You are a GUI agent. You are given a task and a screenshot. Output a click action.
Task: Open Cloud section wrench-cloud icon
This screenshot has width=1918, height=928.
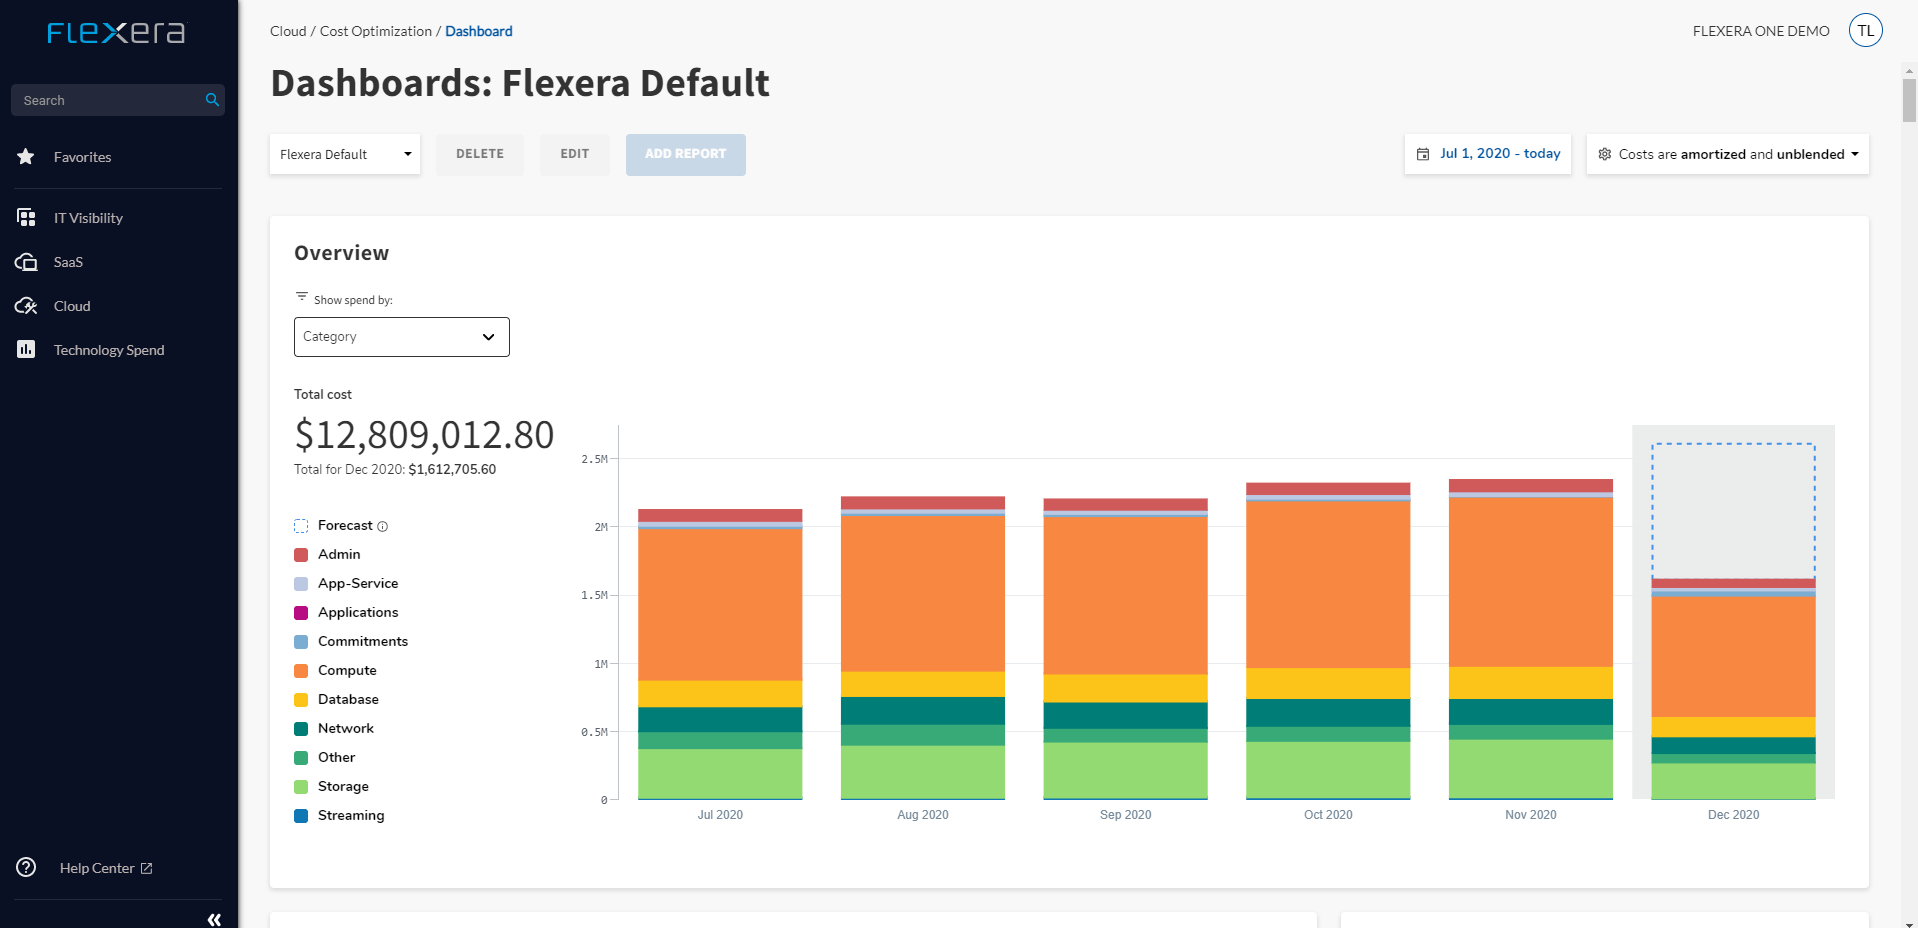(x=26, y=306)
